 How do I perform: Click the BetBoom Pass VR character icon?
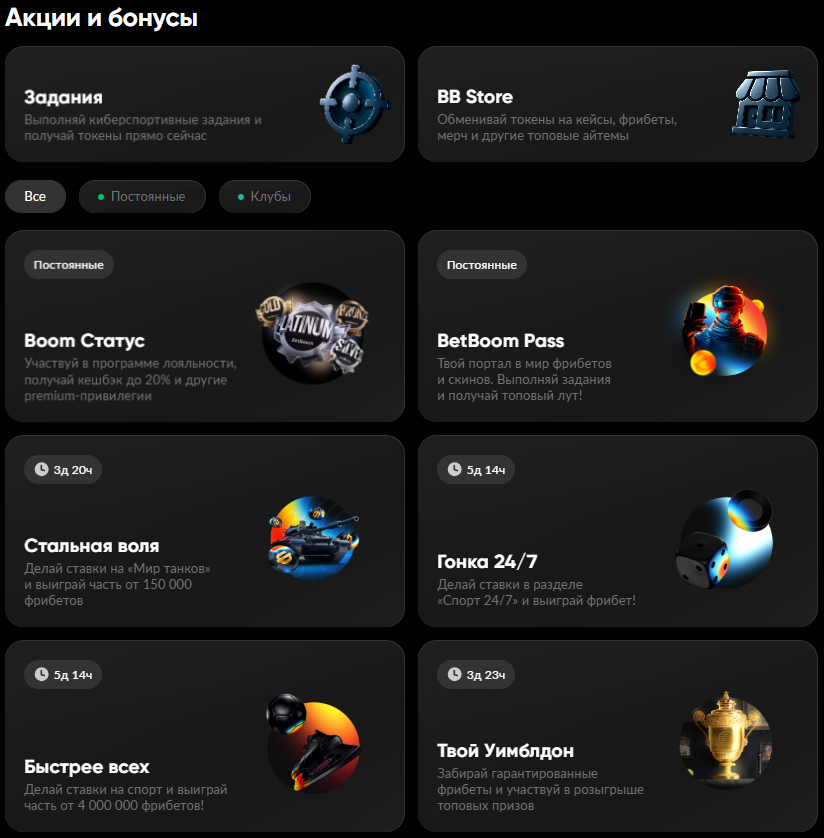click(724, 330)
